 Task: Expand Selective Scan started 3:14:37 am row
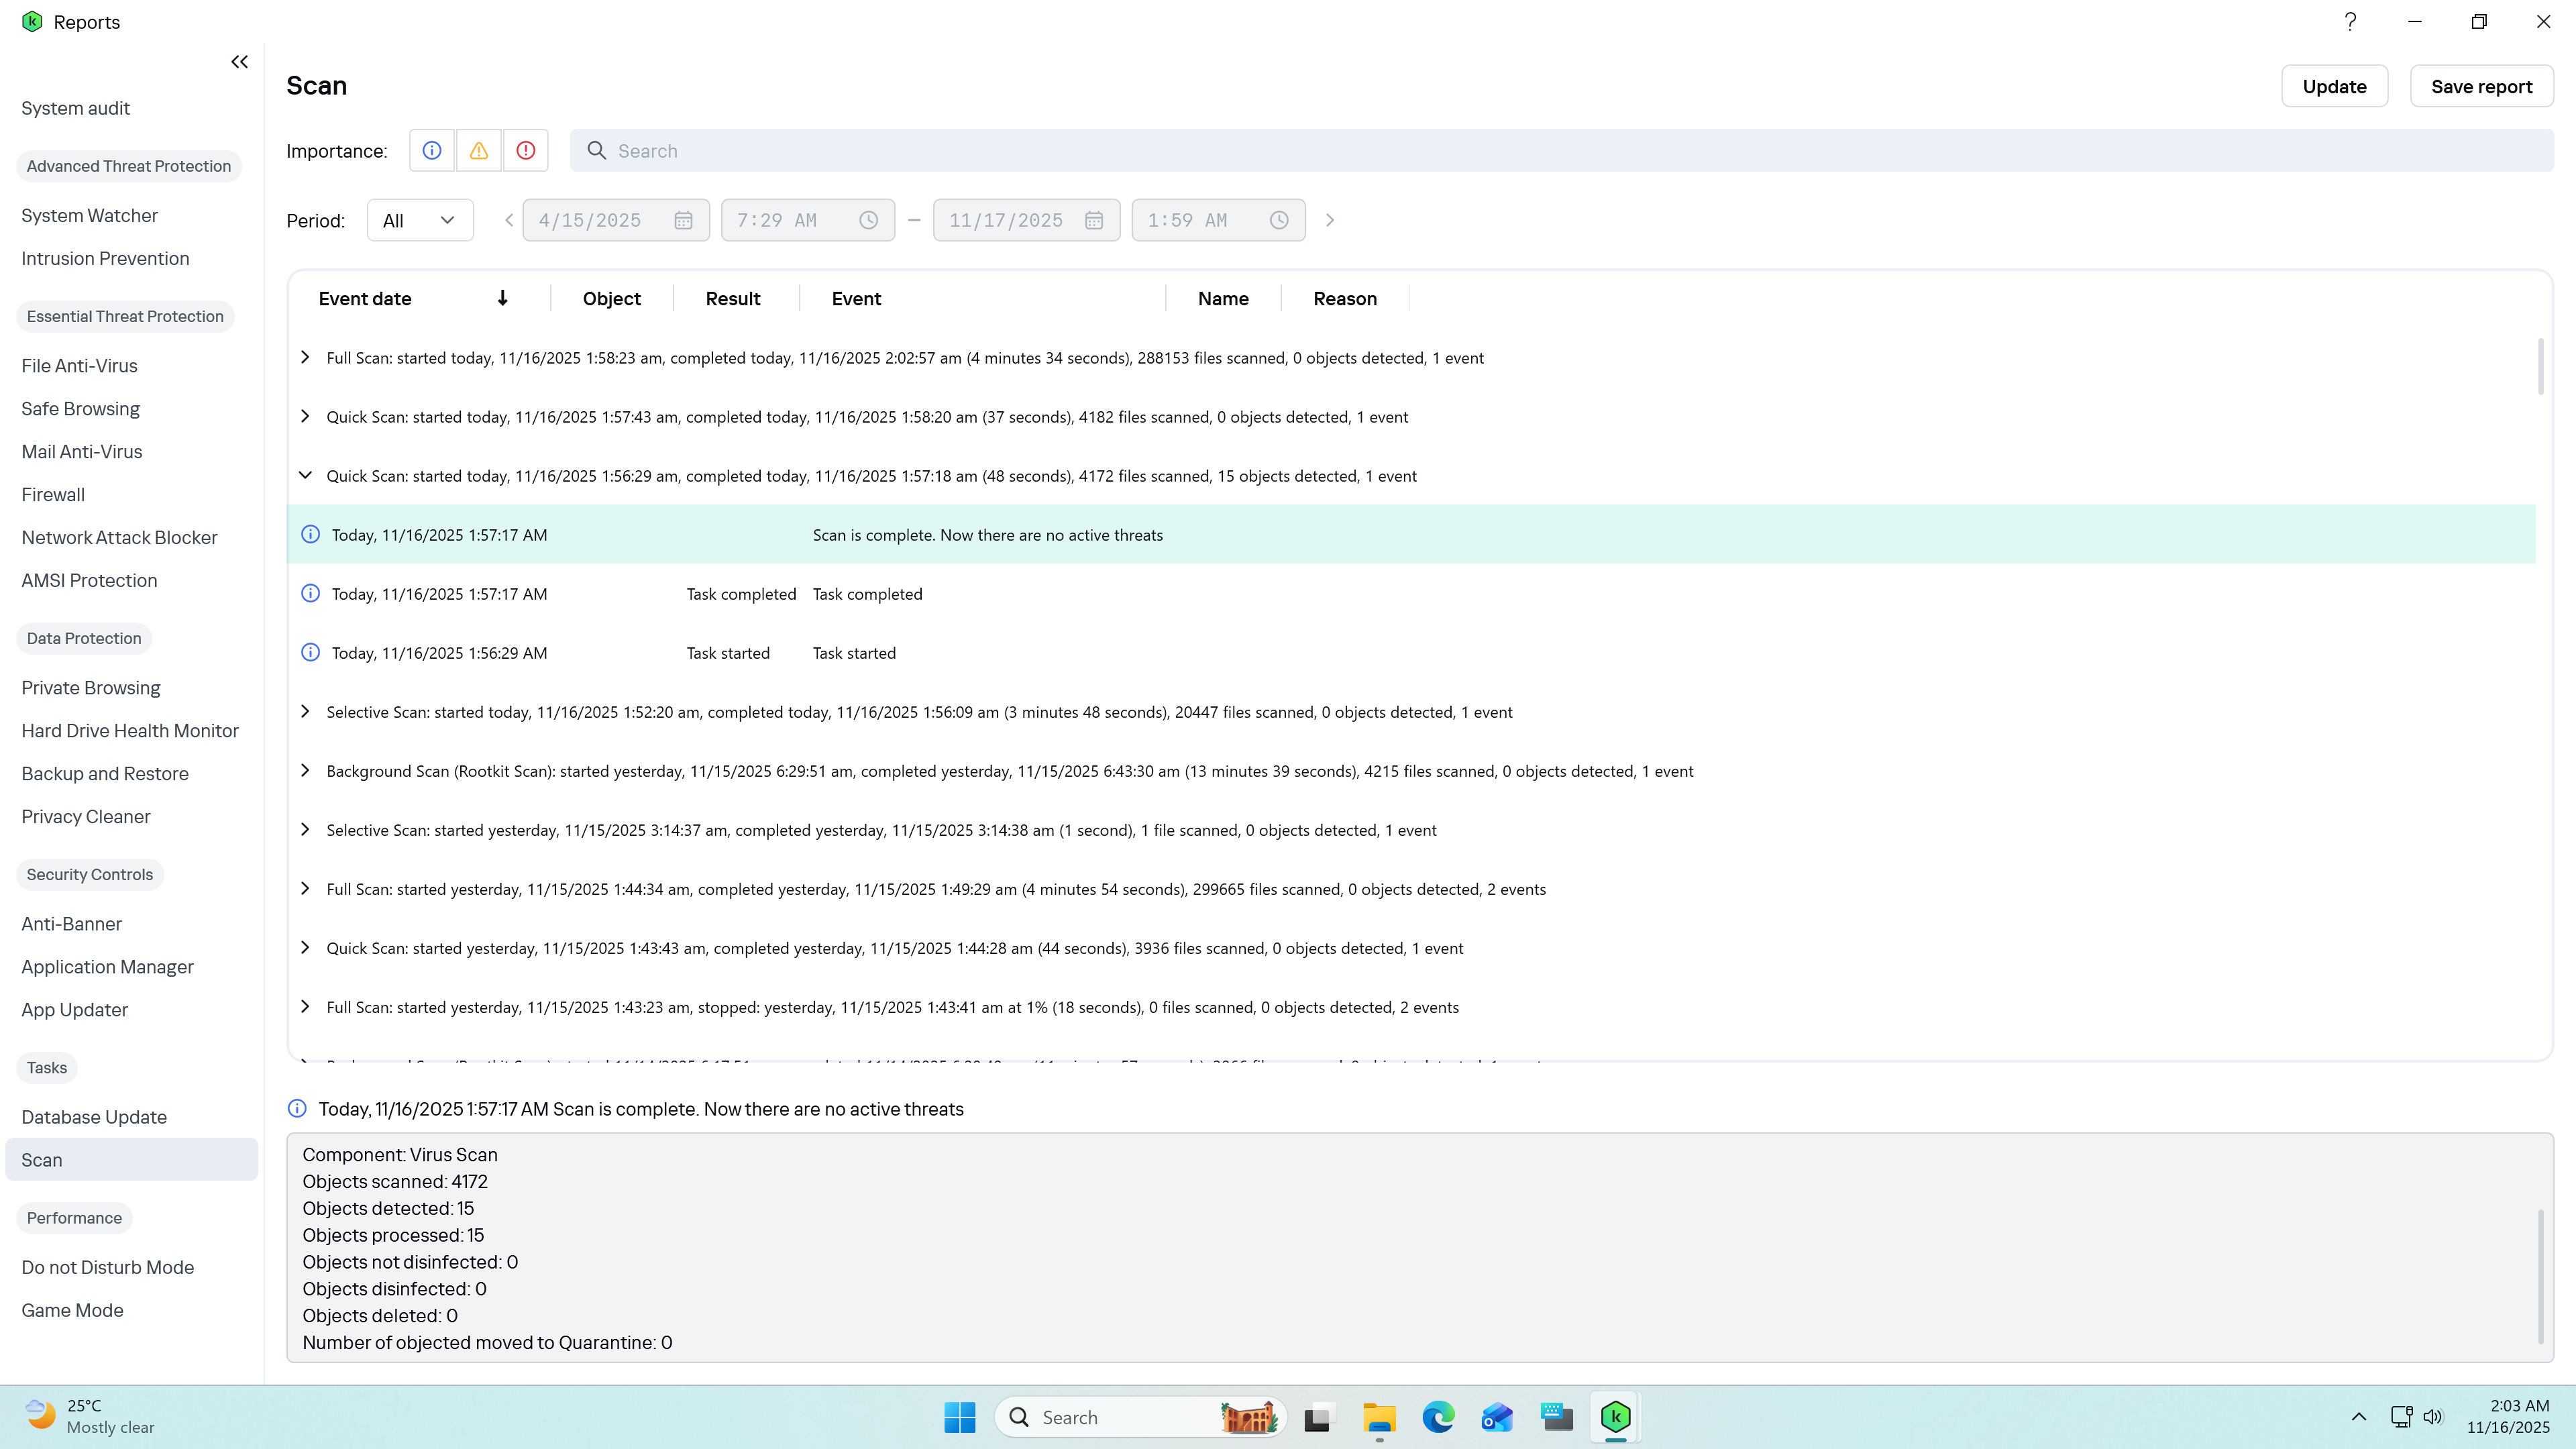[305, 829]
